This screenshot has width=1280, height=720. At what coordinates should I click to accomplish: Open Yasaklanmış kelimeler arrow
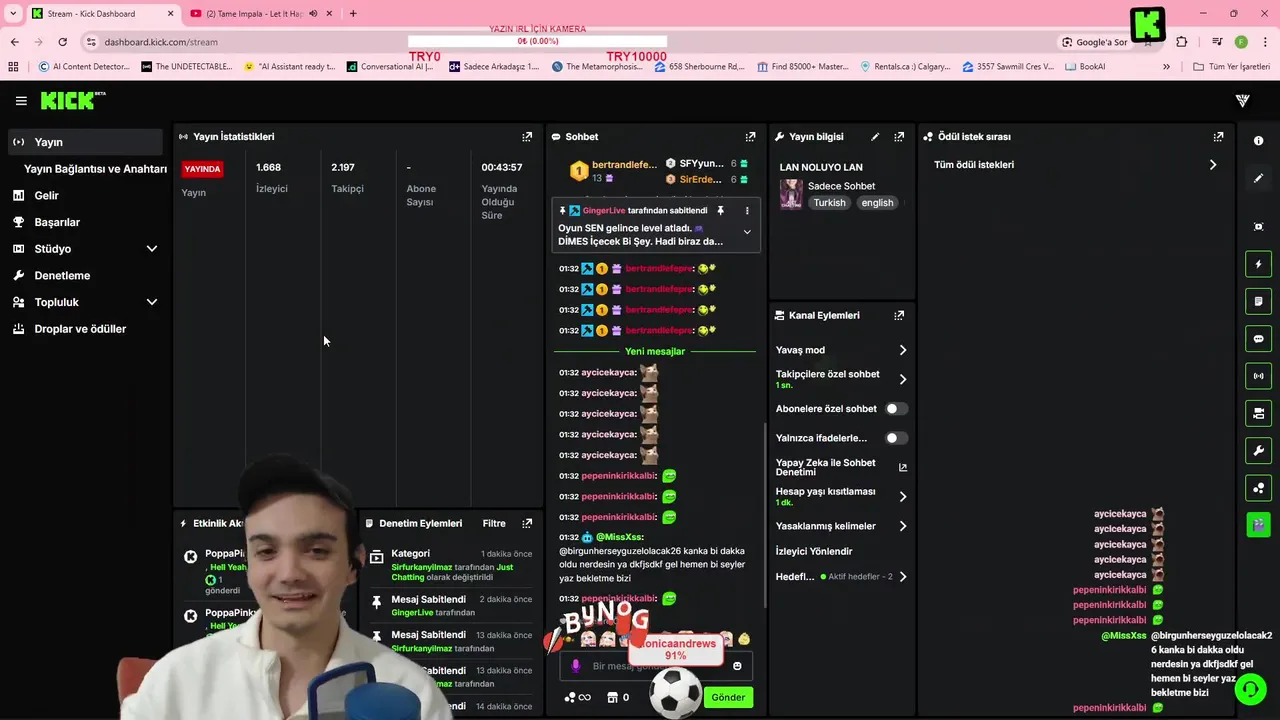pyautogui.click(x=902, y=526)
